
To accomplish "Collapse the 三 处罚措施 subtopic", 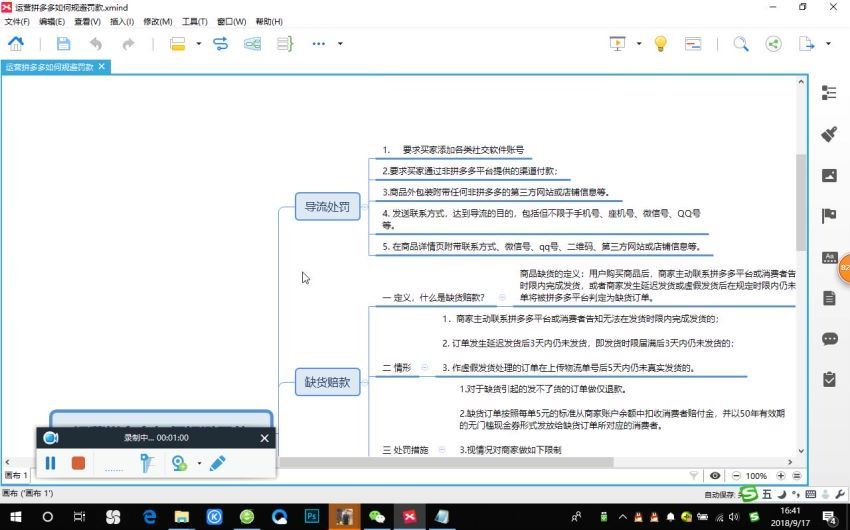I will tap(442, 449).
